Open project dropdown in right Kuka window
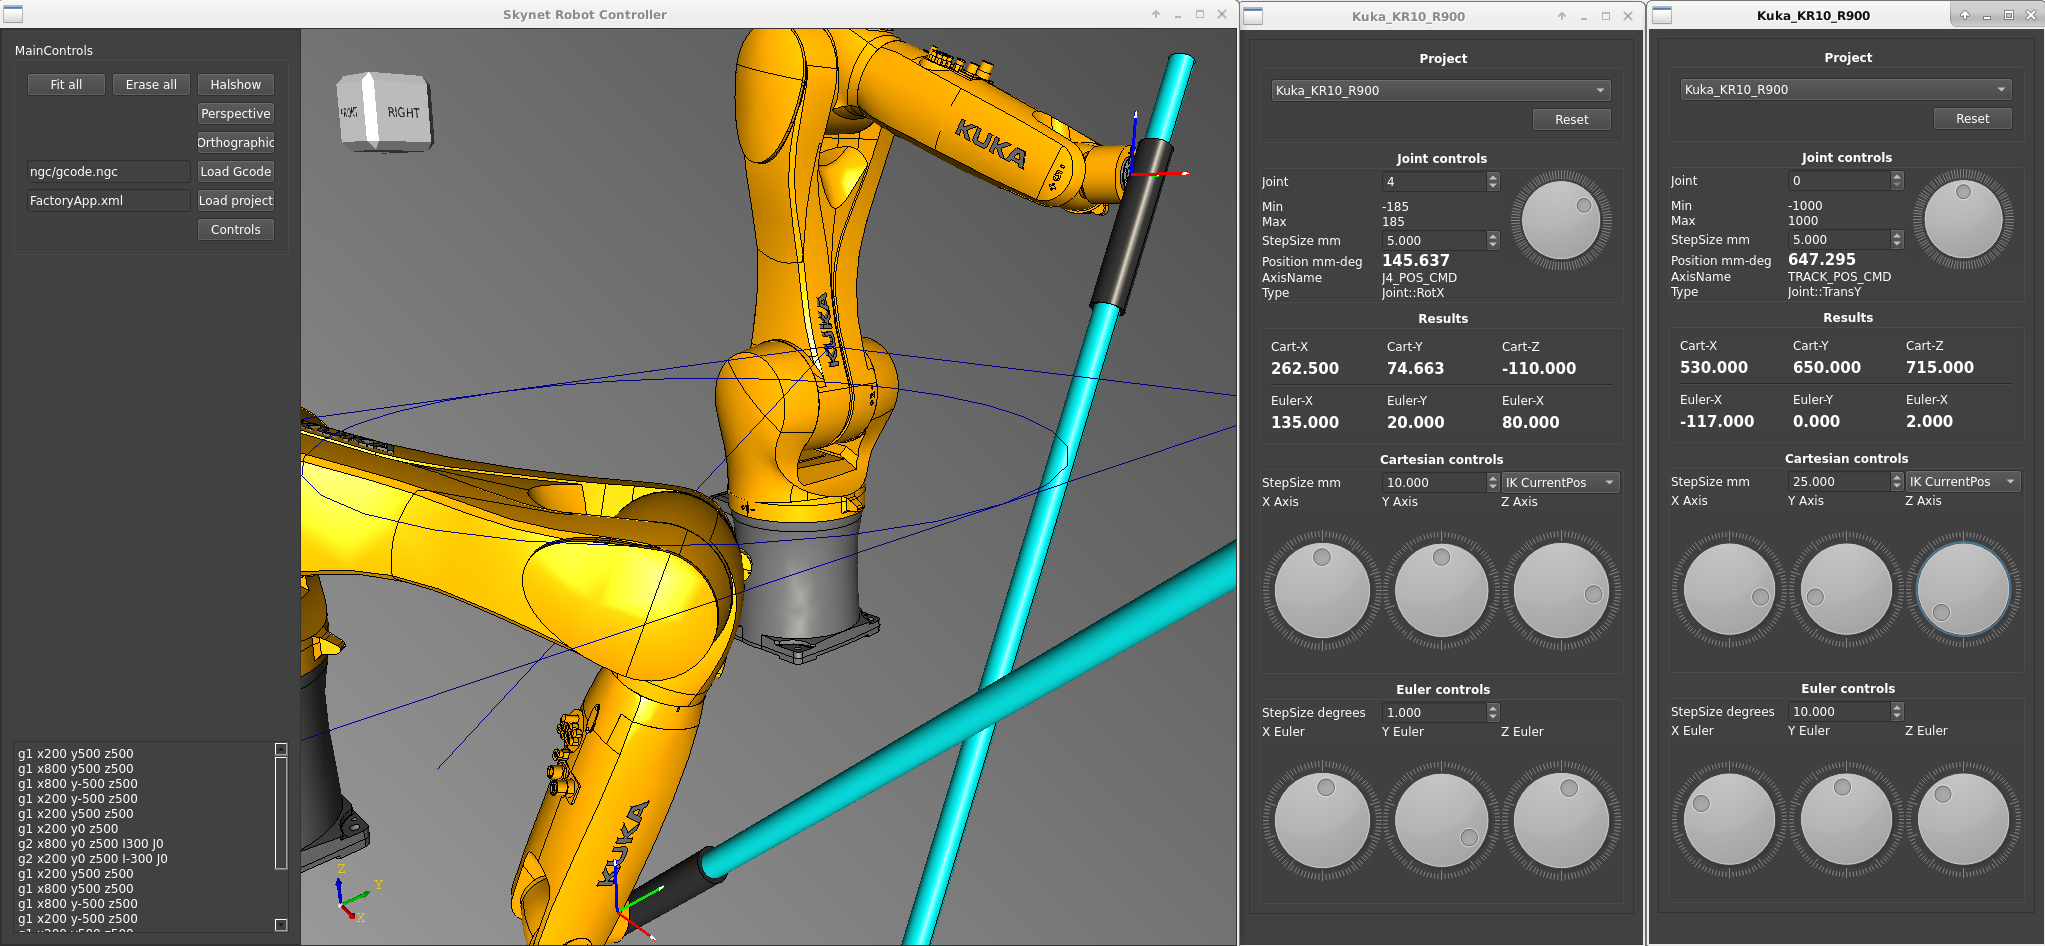 point(1846,90)
